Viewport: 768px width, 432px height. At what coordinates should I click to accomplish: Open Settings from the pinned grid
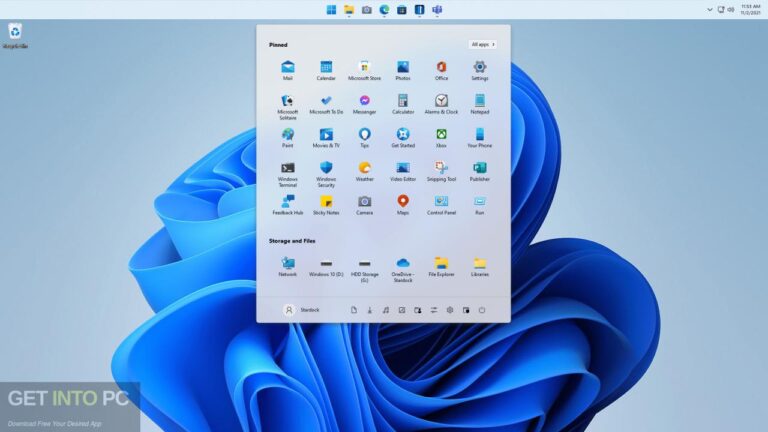480,70
